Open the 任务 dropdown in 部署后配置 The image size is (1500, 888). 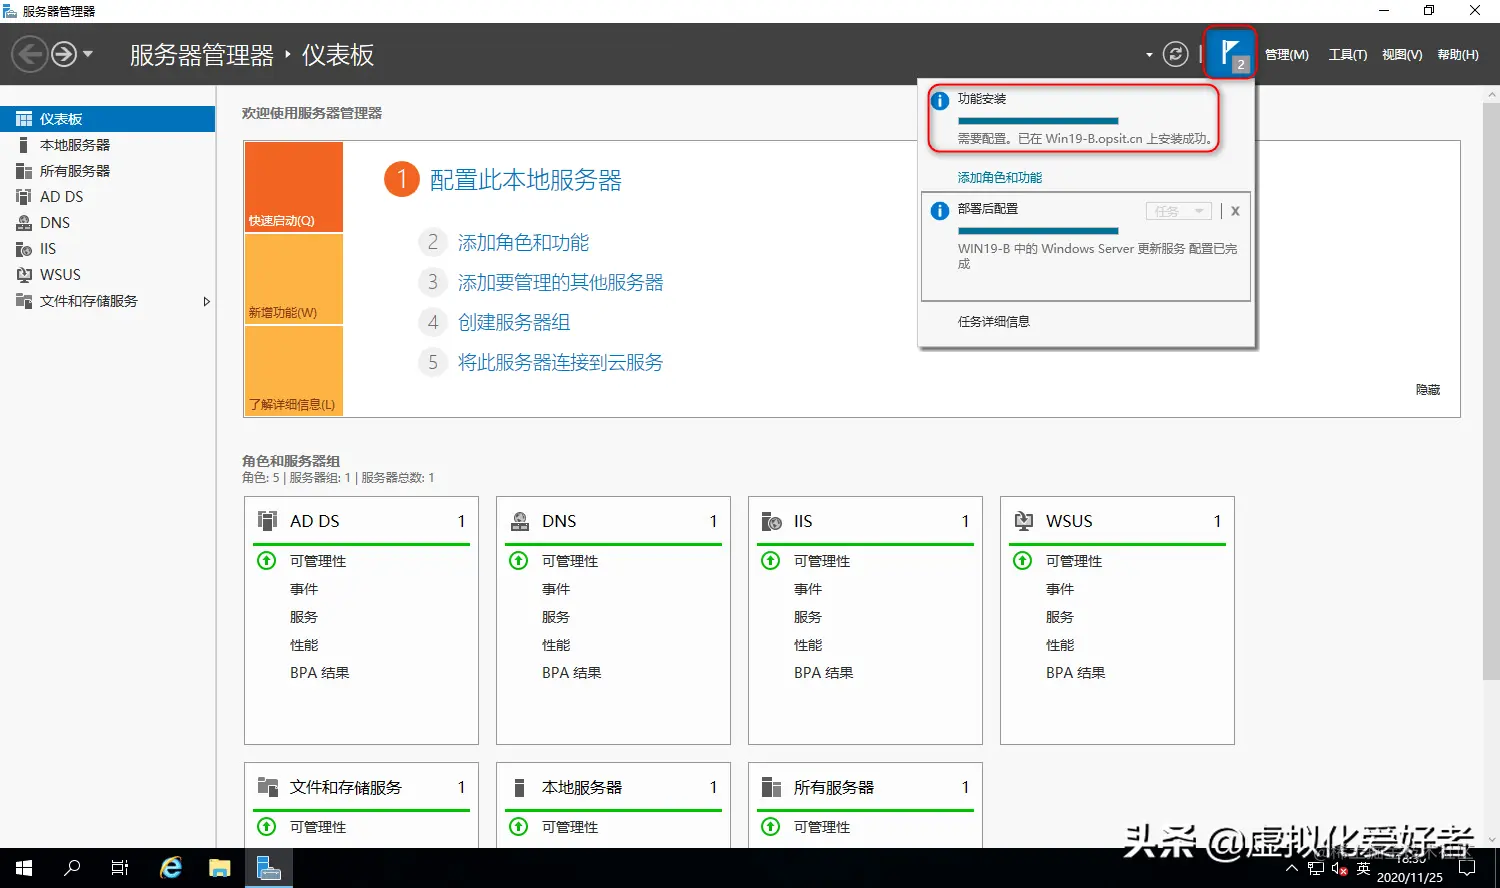1178,210
